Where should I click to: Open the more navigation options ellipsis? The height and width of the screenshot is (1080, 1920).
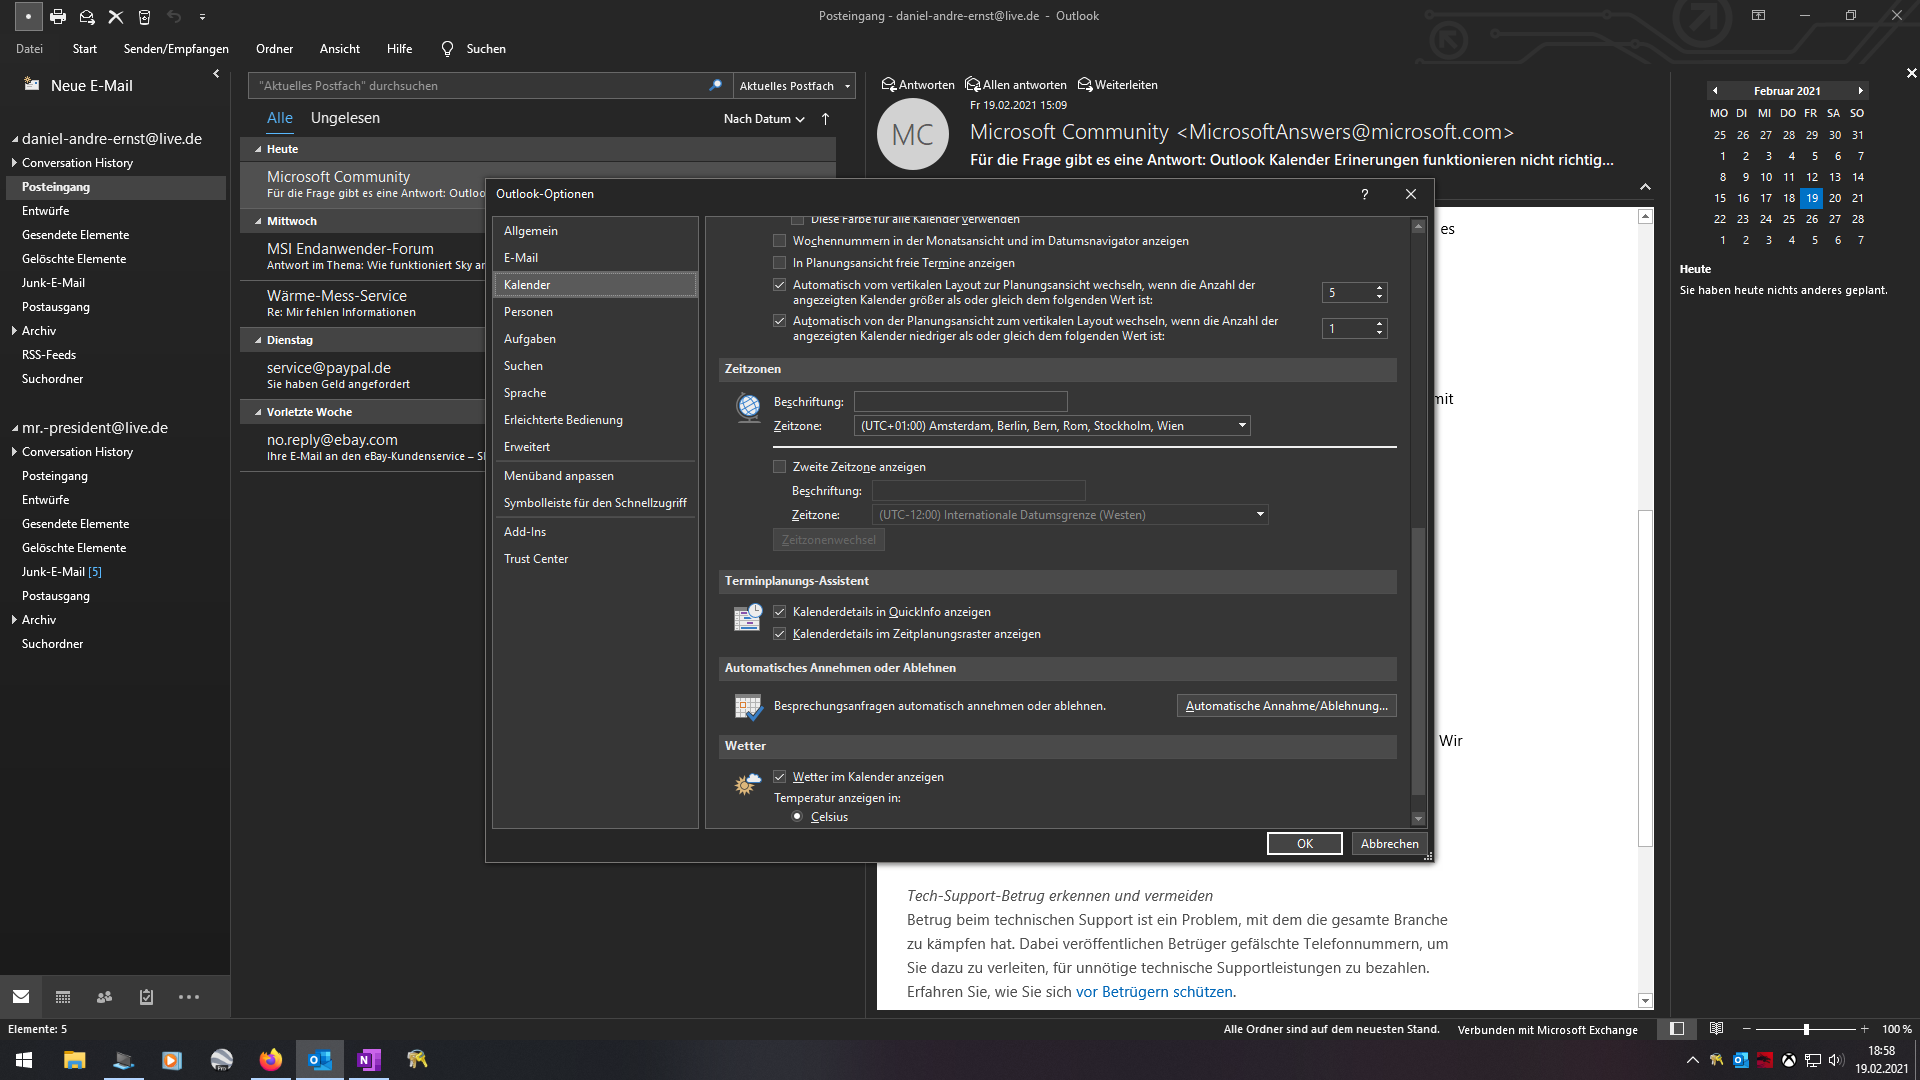(189, 997)
